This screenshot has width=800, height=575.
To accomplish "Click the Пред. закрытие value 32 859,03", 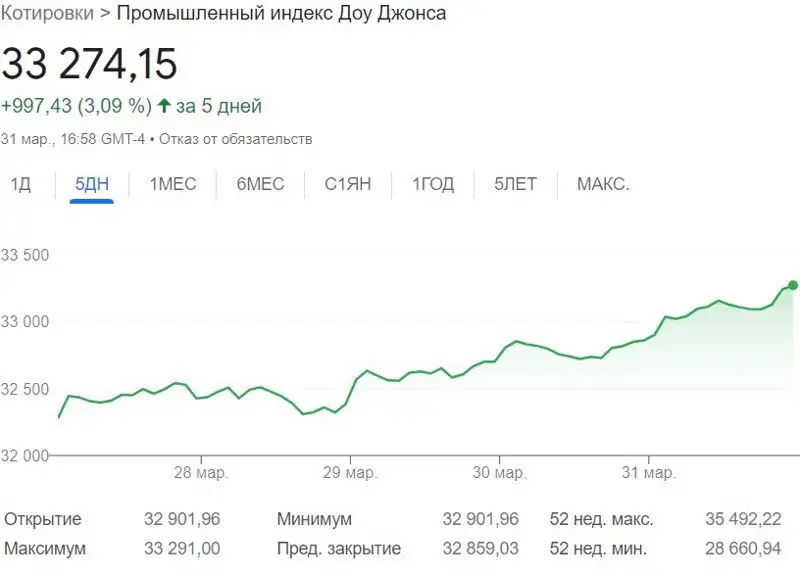I will click(480, 549).
